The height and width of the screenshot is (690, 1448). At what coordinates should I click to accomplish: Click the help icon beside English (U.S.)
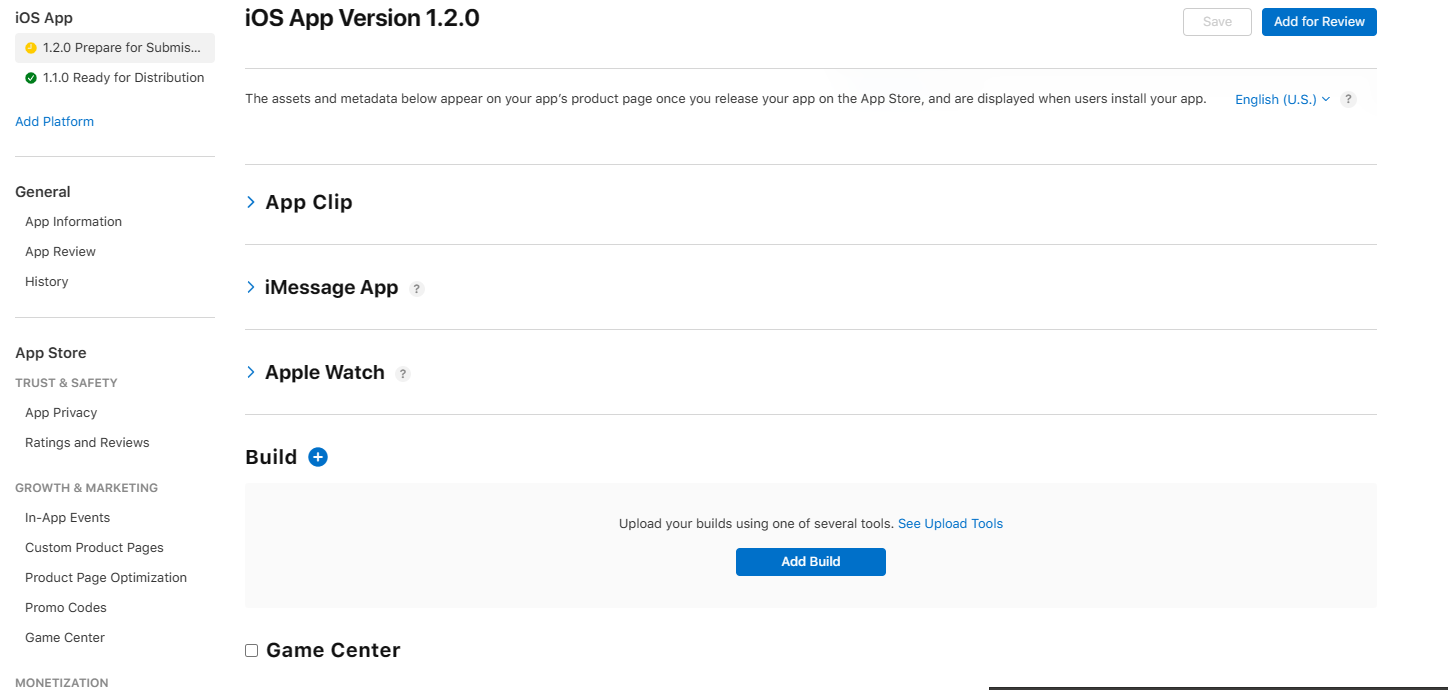coord(1348,99)
